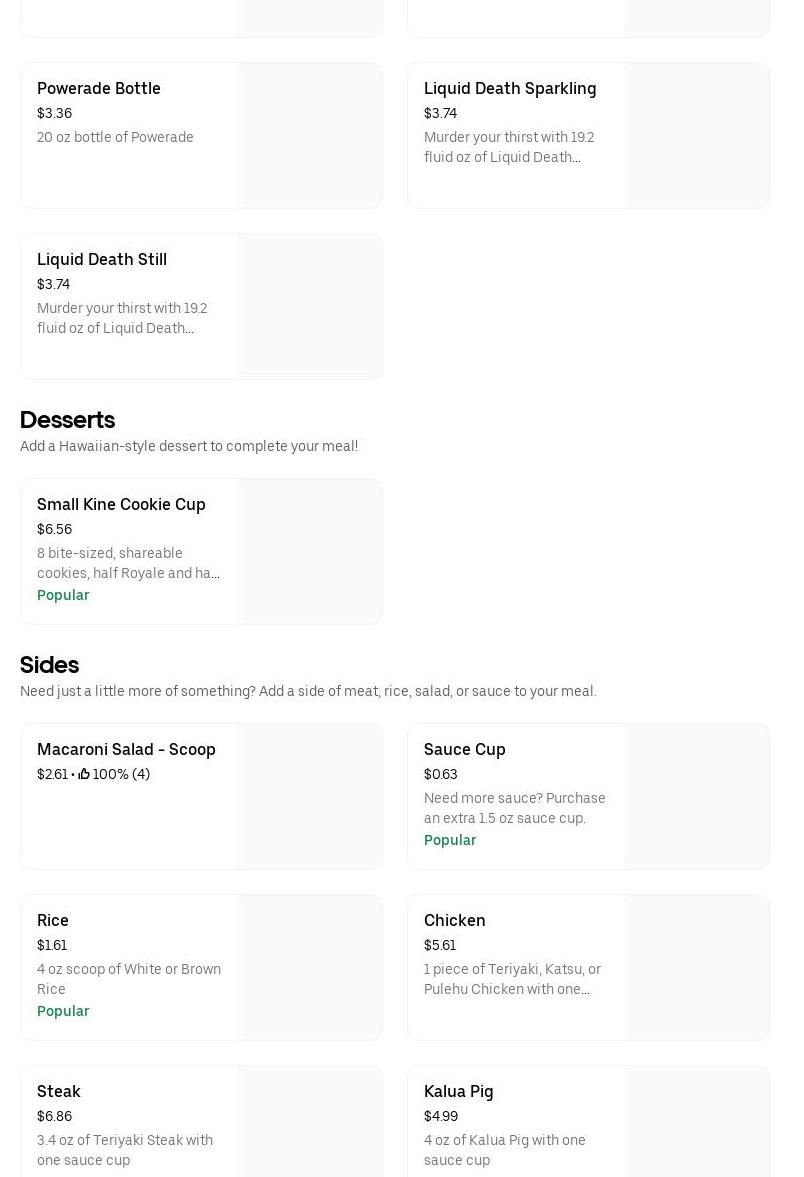The height and width of the screenshot is (1177, 804).
Task: Click the Small Kine Cookie Cup image thumbnail
Action: point(310,552)
